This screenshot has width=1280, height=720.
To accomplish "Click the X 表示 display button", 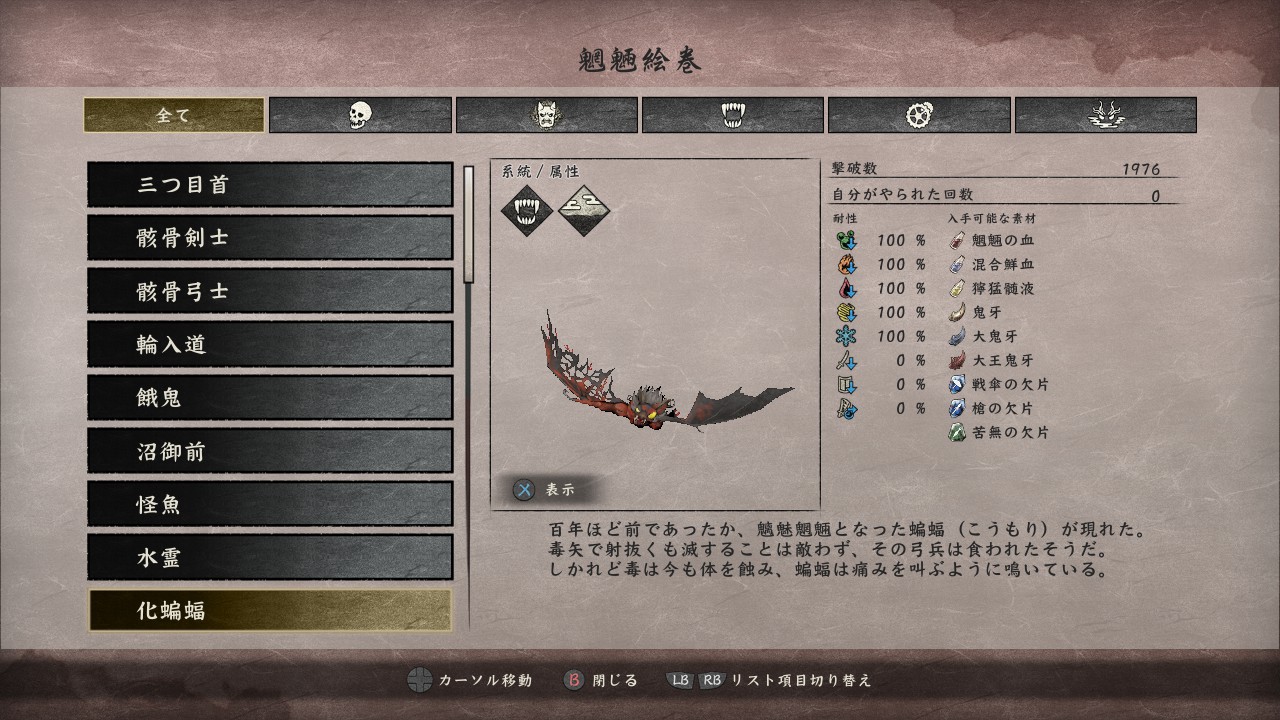I will pos(545,490).
